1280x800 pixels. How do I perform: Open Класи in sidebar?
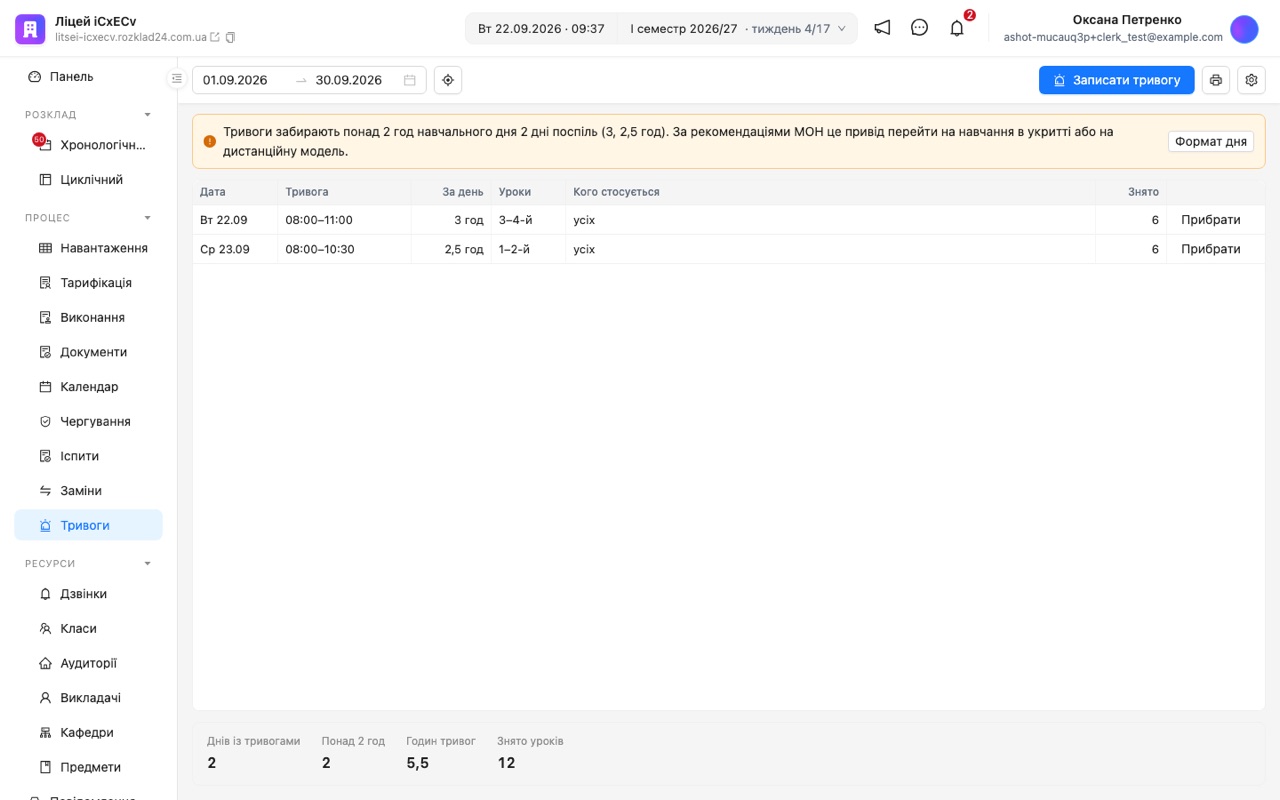tap(88, 629)
